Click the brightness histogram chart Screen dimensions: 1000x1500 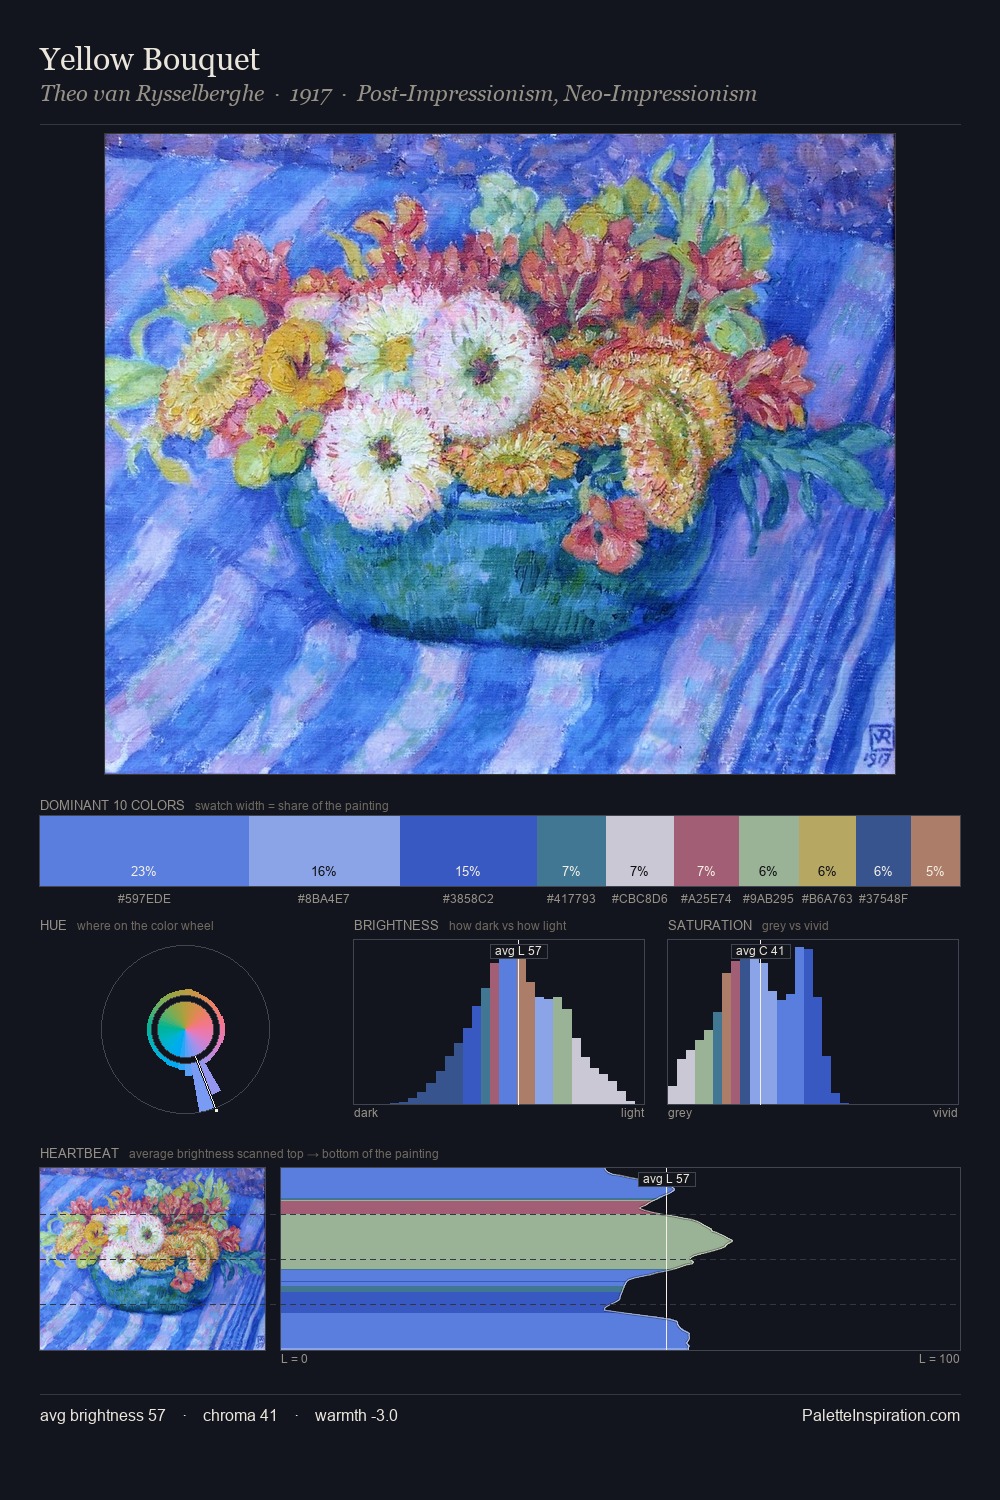[499, 1022]
